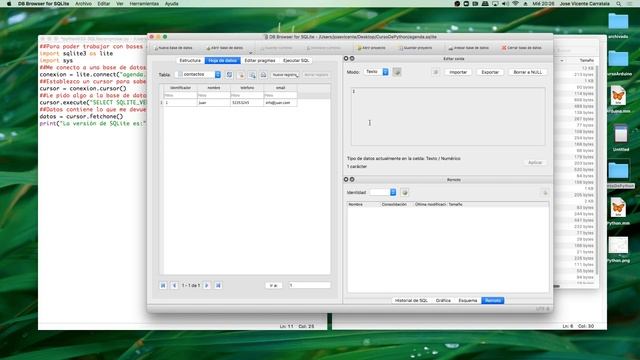Click the icon beside Identidad dropdown
Screen dimensions: 640x360
[404, 192]
